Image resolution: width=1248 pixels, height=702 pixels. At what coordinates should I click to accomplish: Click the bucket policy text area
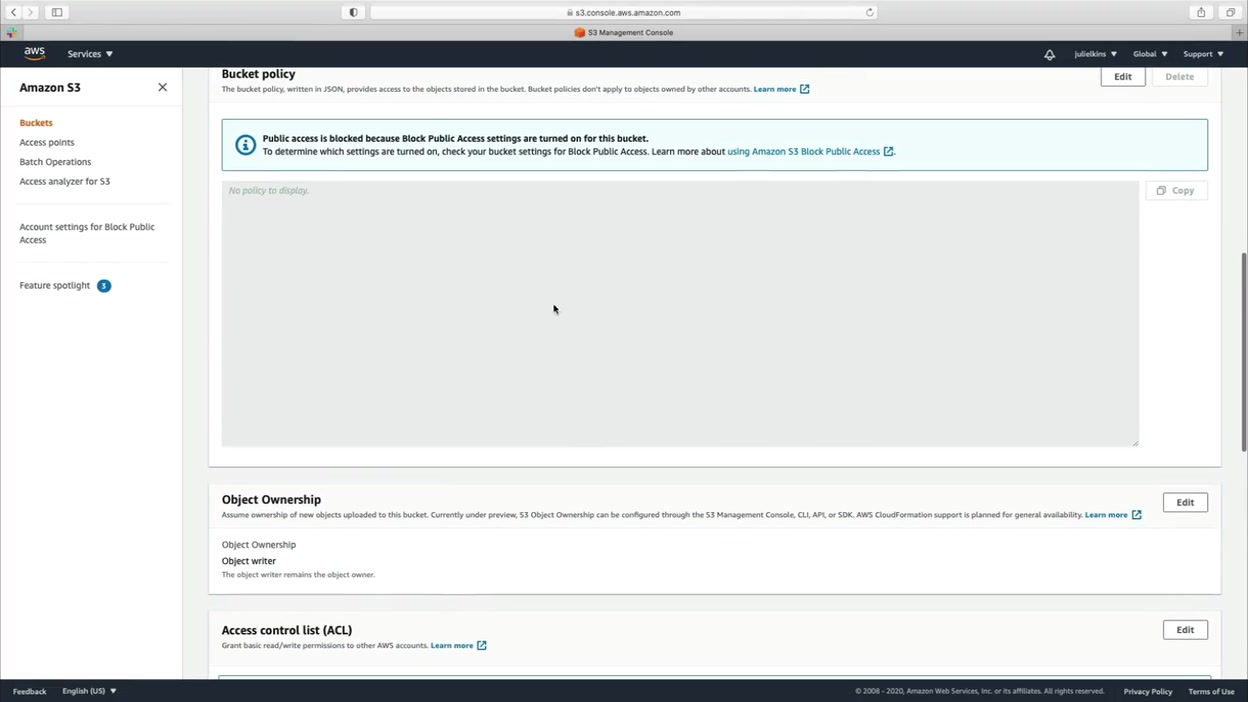(x=680, y=314)
